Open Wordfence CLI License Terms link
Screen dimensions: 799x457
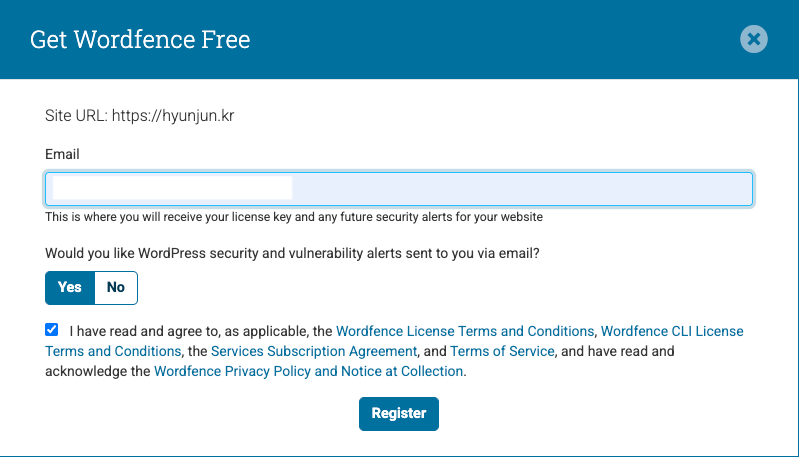[672, 331]
